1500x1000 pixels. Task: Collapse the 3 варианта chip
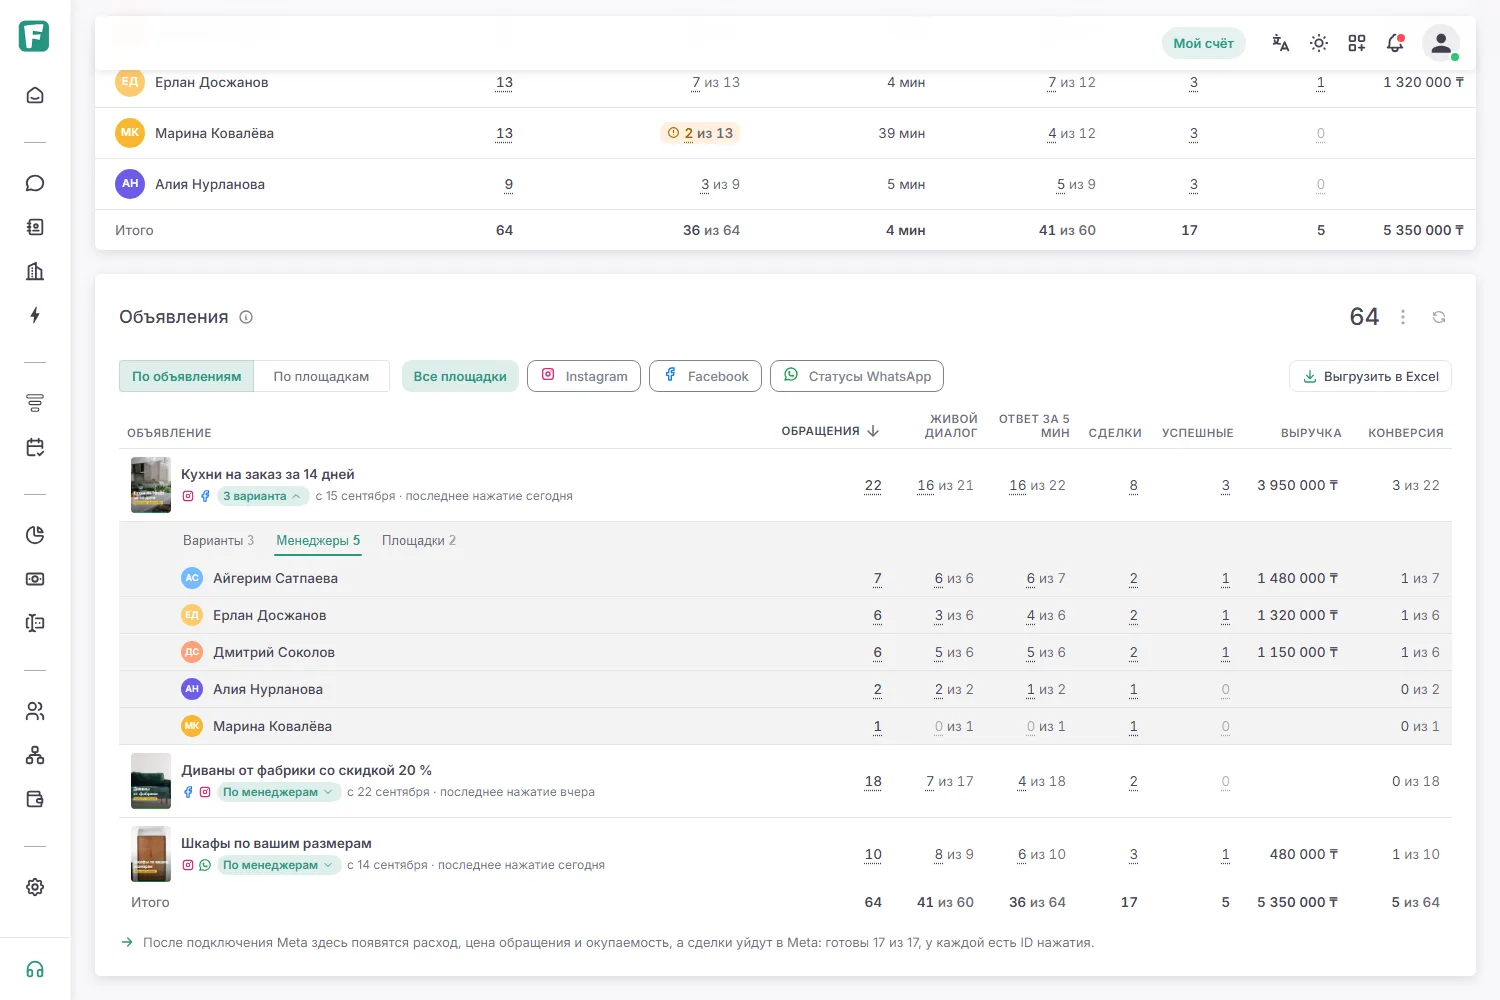[x=261, y=496]
